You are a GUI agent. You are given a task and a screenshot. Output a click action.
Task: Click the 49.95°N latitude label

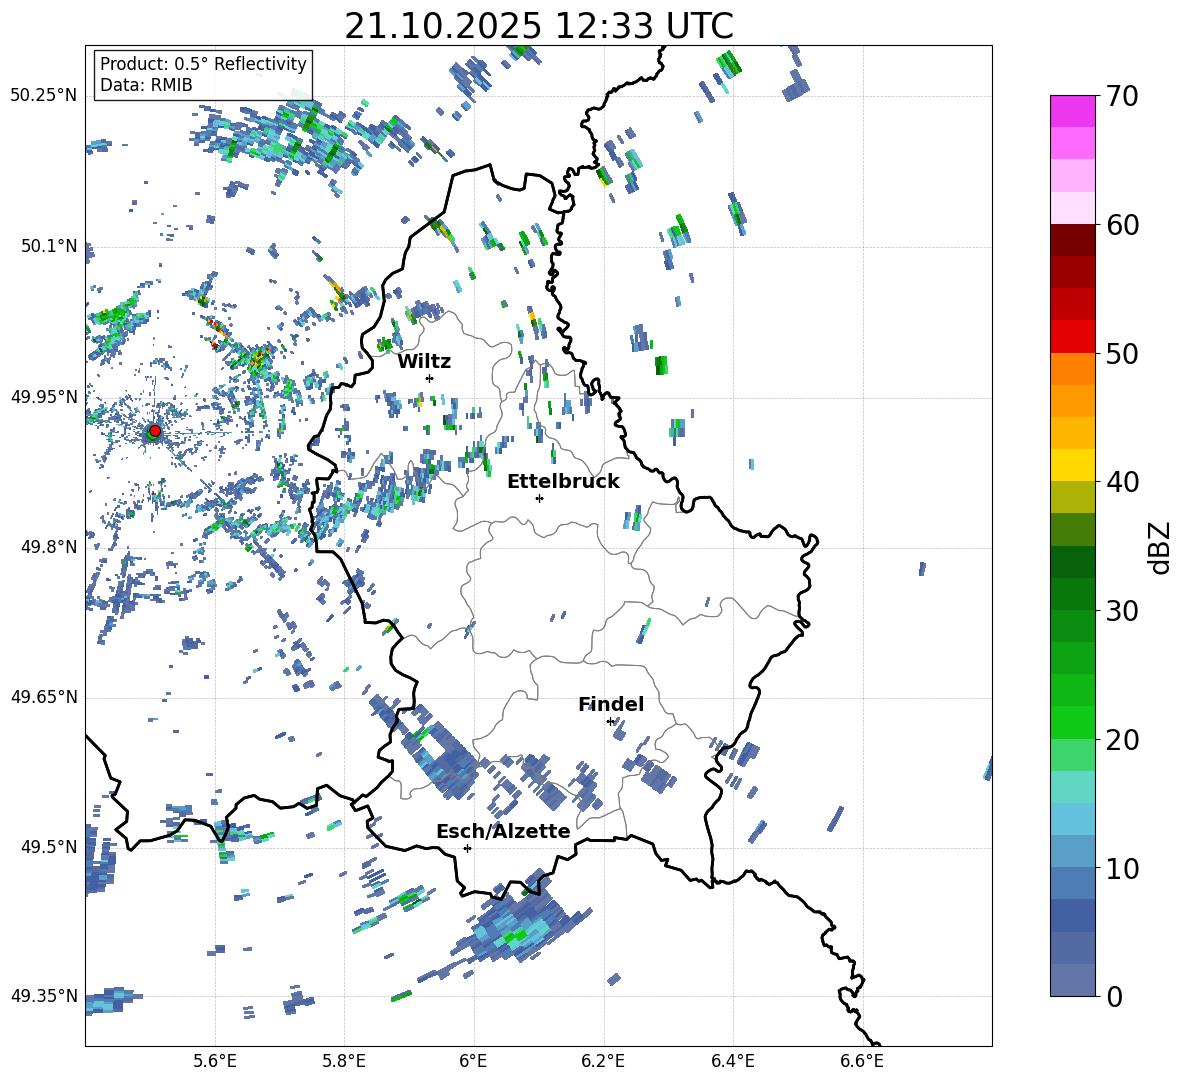pos(44,396)
